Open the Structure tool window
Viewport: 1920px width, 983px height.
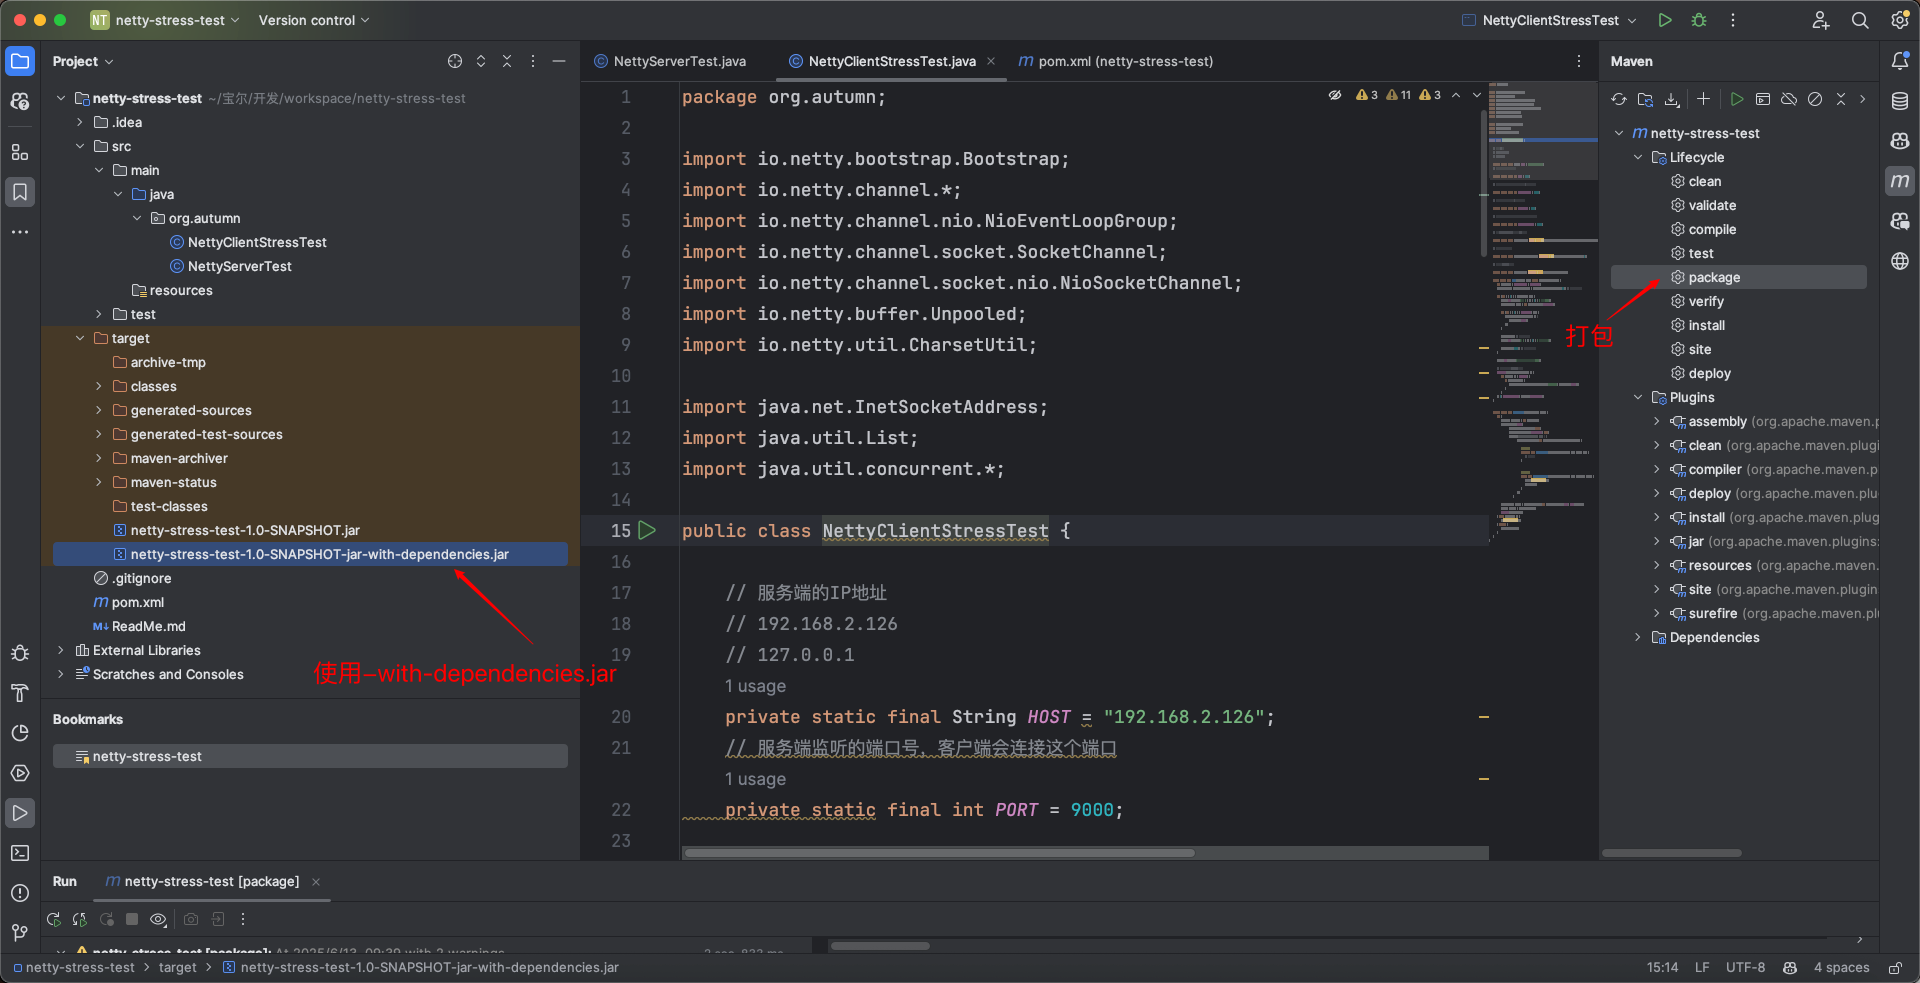pyautogui.click(x=20, y=152)
